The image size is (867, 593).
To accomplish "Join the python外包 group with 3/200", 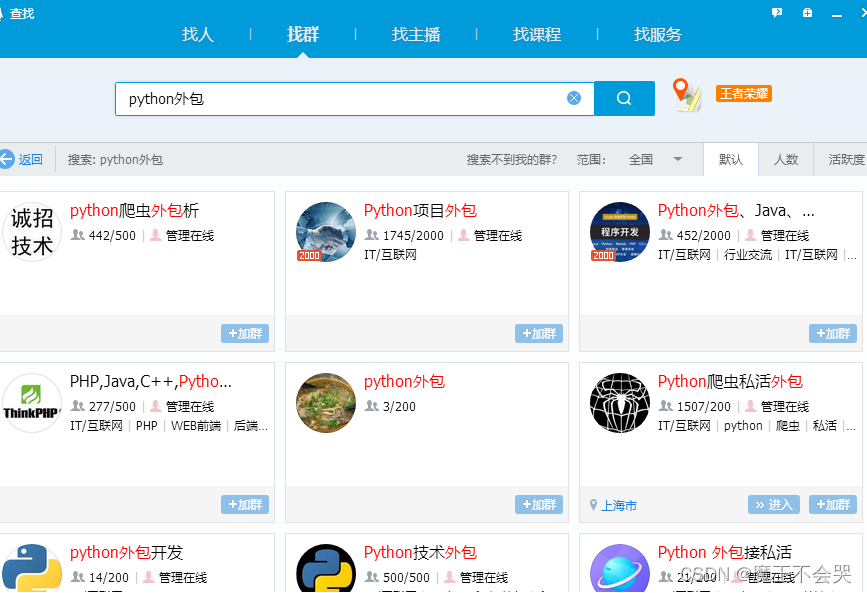I will (539, 504).
